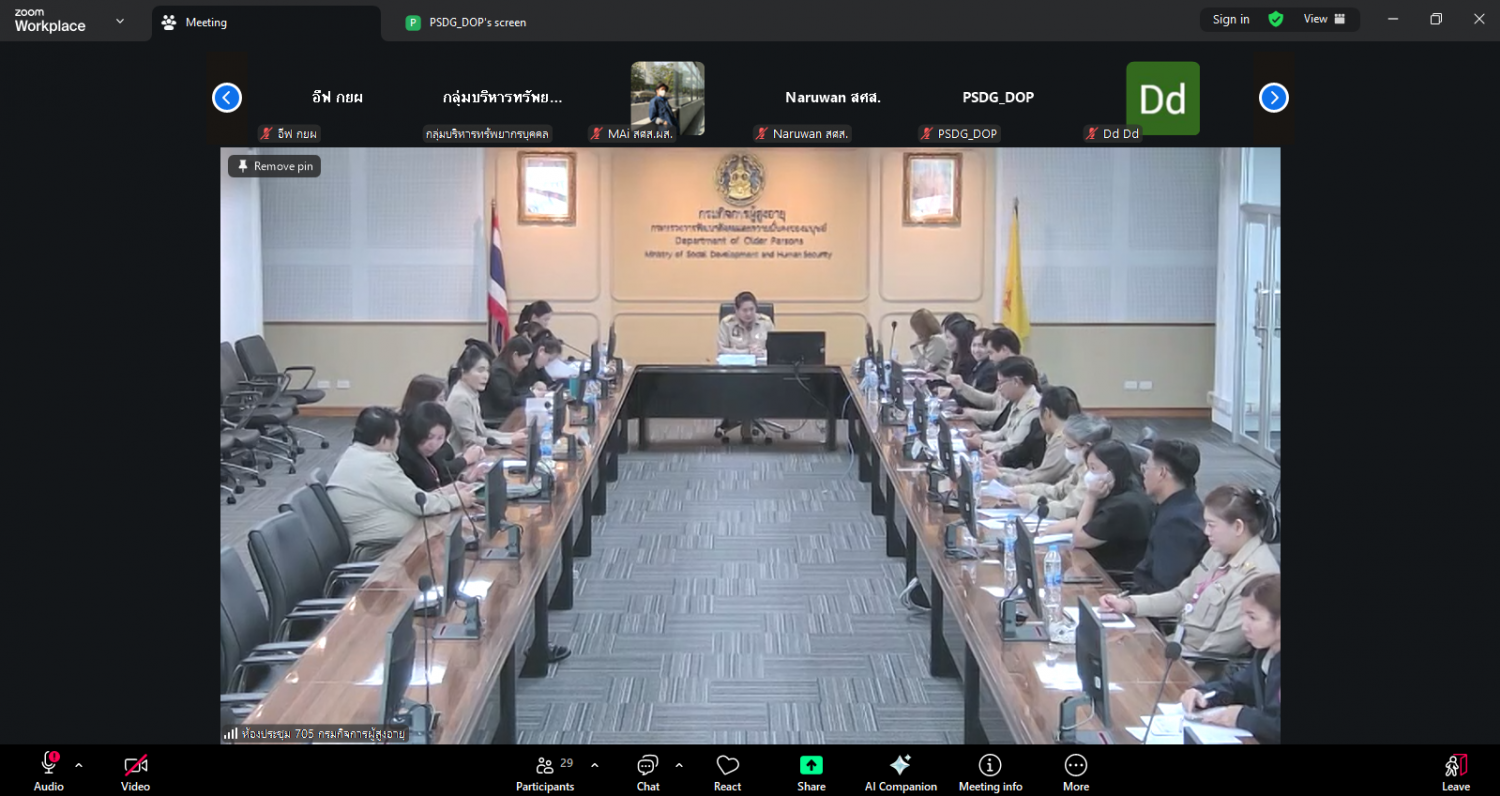
Task: Launch the AI Companion
Action: 900,770
